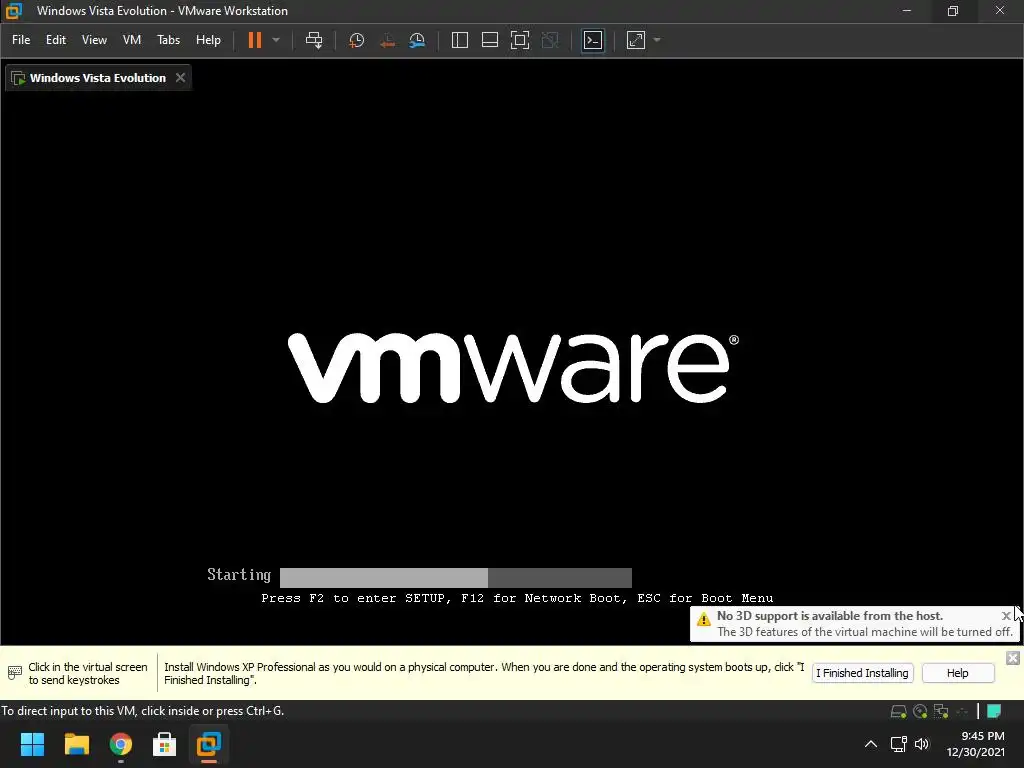Screen dimensions: 1024x768
Task: Click the VMware title bar app icon
Action: 14,11
